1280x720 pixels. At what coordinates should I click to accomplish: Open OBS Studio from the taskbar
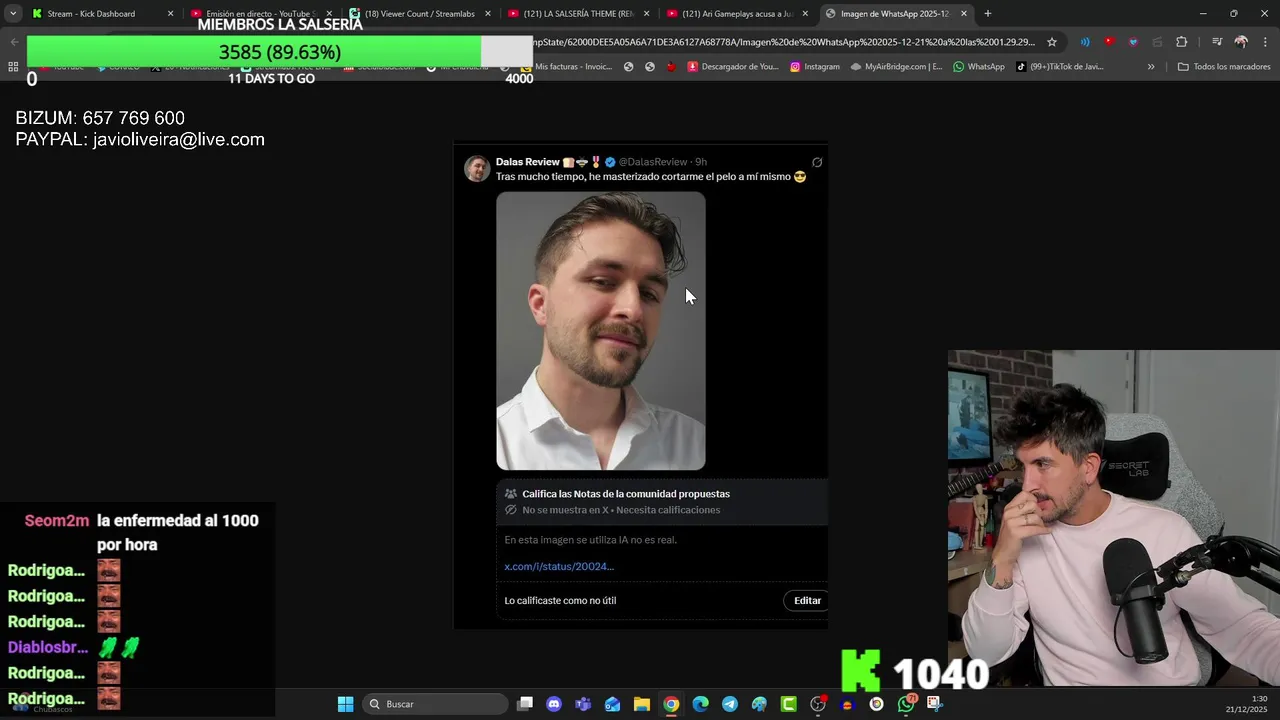pos(818,704)
